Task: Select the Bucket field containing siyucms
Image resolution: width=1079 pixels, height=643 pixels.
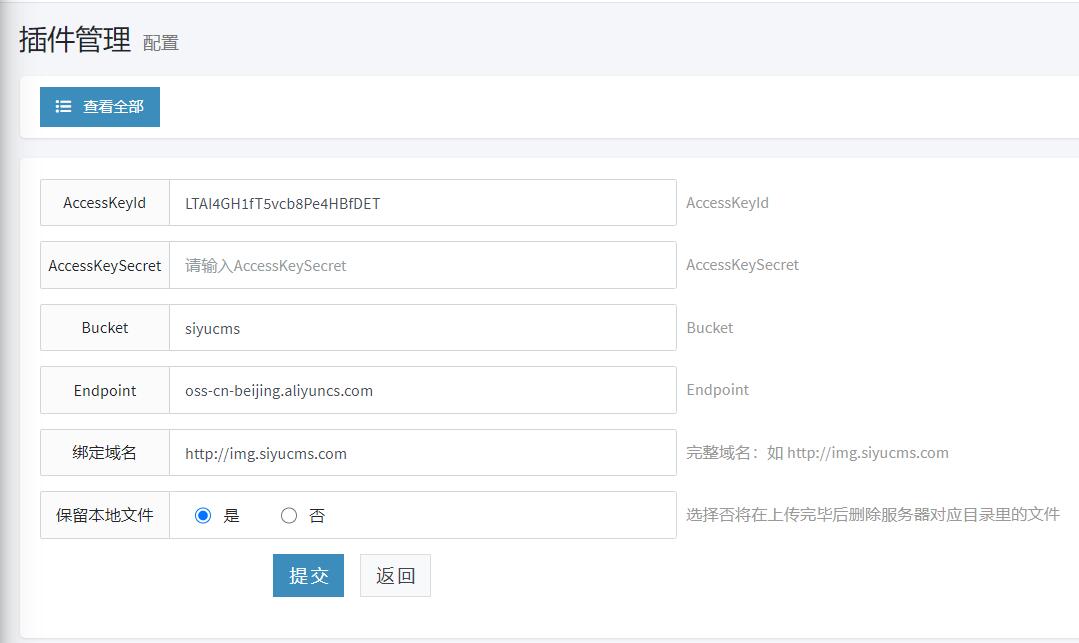Action: pyautogui.click(x=422, y=328)
